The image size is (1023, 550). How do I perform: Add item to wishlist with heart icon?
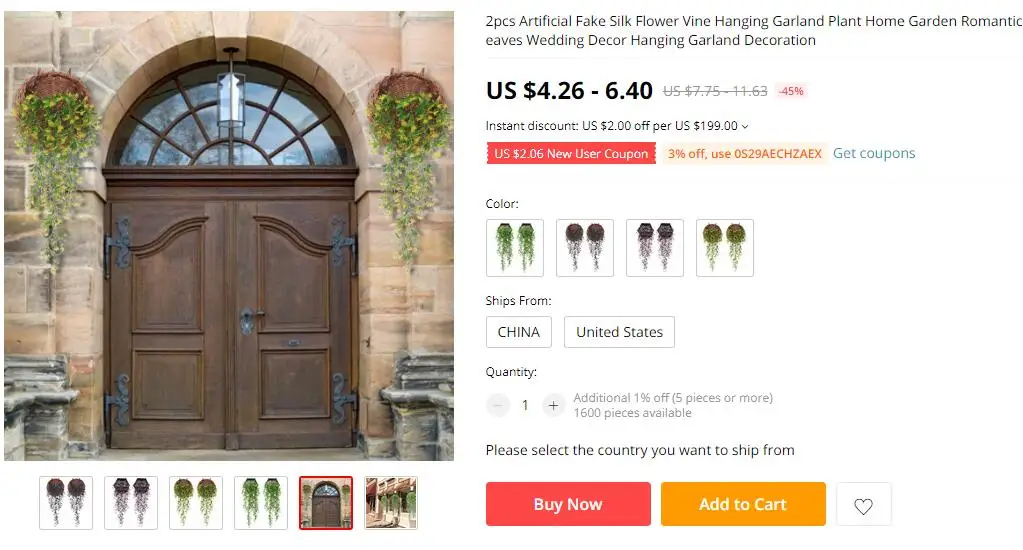tap(863, 504)
